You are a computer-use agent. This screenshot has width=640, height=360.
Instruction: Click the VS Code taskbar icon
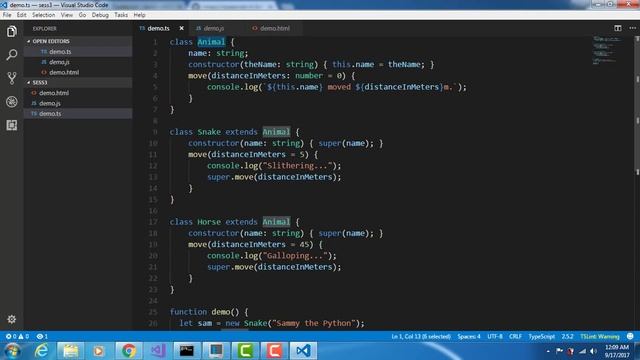(303, 351)
